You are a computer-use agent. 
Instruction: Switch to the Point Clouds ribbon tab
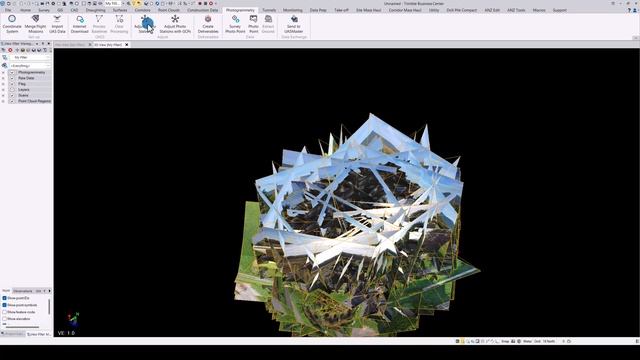(169, 10)
